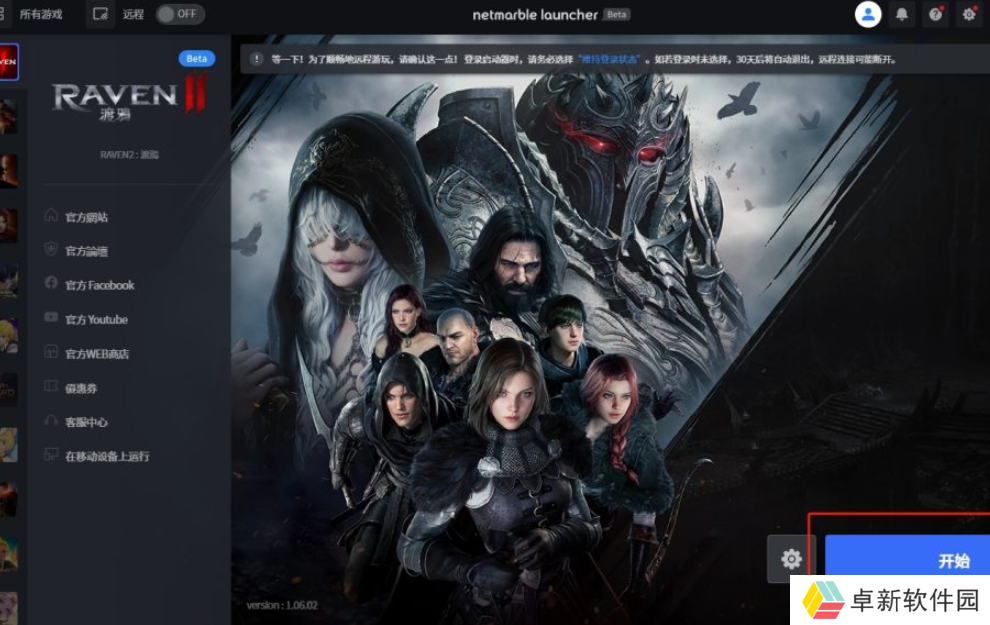Open 官方WEB商店 web shop link
The image size is (990, 625).
click(97, 354)
